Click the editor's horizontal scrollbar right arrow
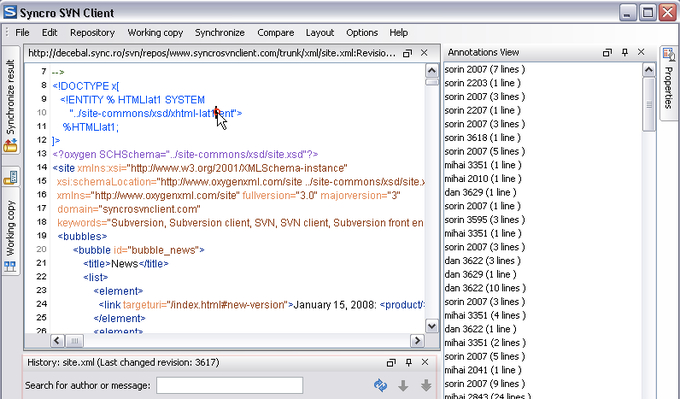The image size is (680, 399). tap(417, 341)
